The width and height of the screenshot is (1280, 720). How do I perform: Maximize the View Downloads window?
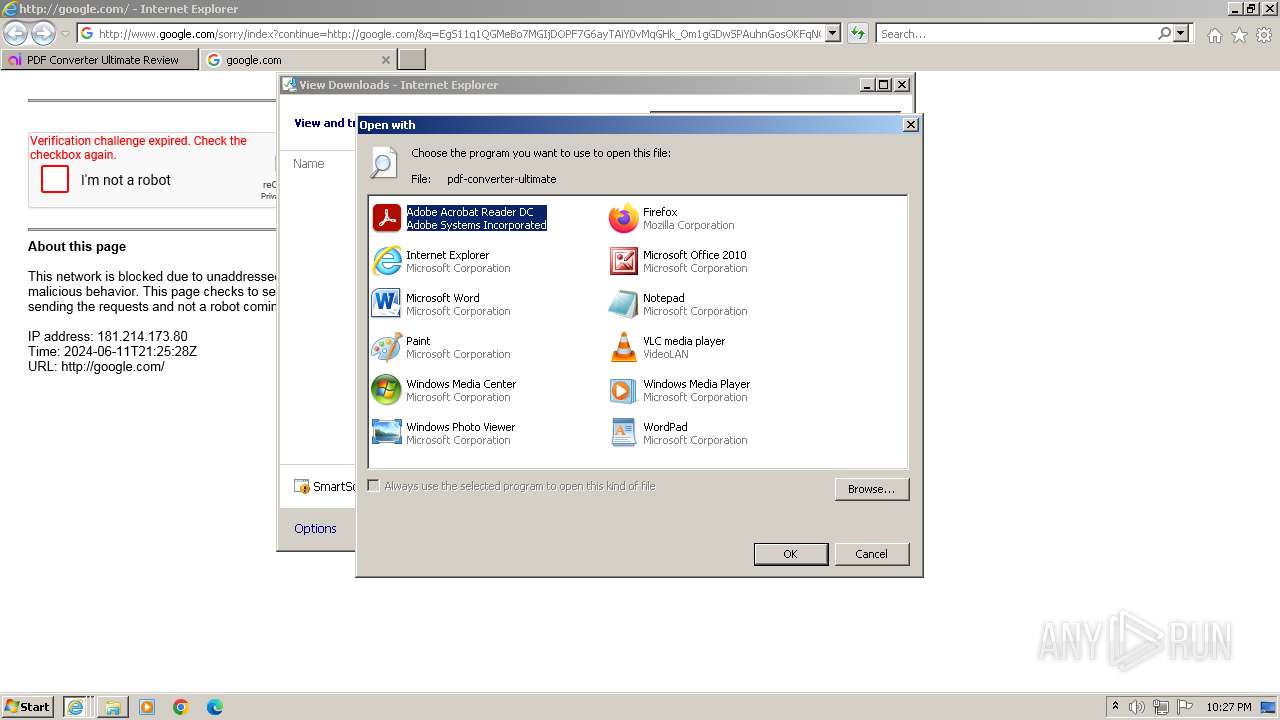tap(884, 85)
